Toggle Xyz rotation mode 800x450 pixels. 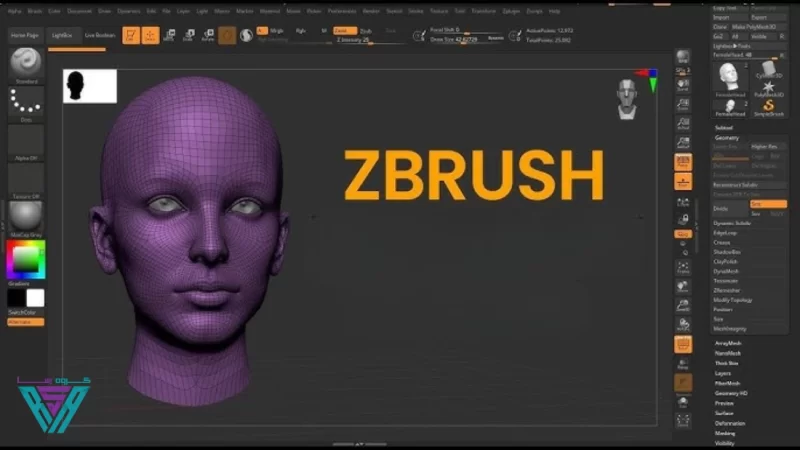point(683,234)
